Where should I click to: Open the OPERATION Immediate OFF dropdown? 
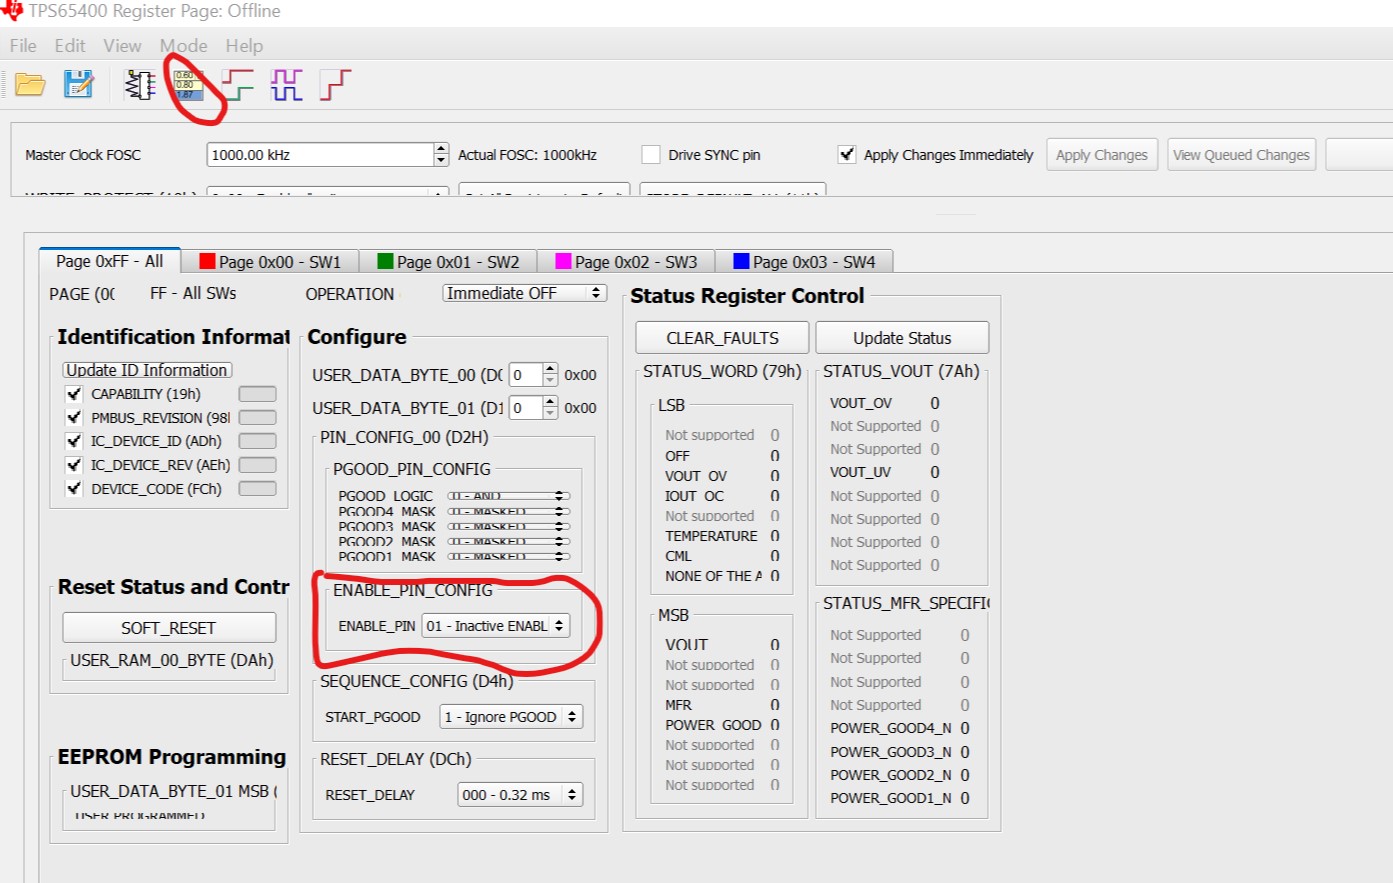click(x=525, y=293)
